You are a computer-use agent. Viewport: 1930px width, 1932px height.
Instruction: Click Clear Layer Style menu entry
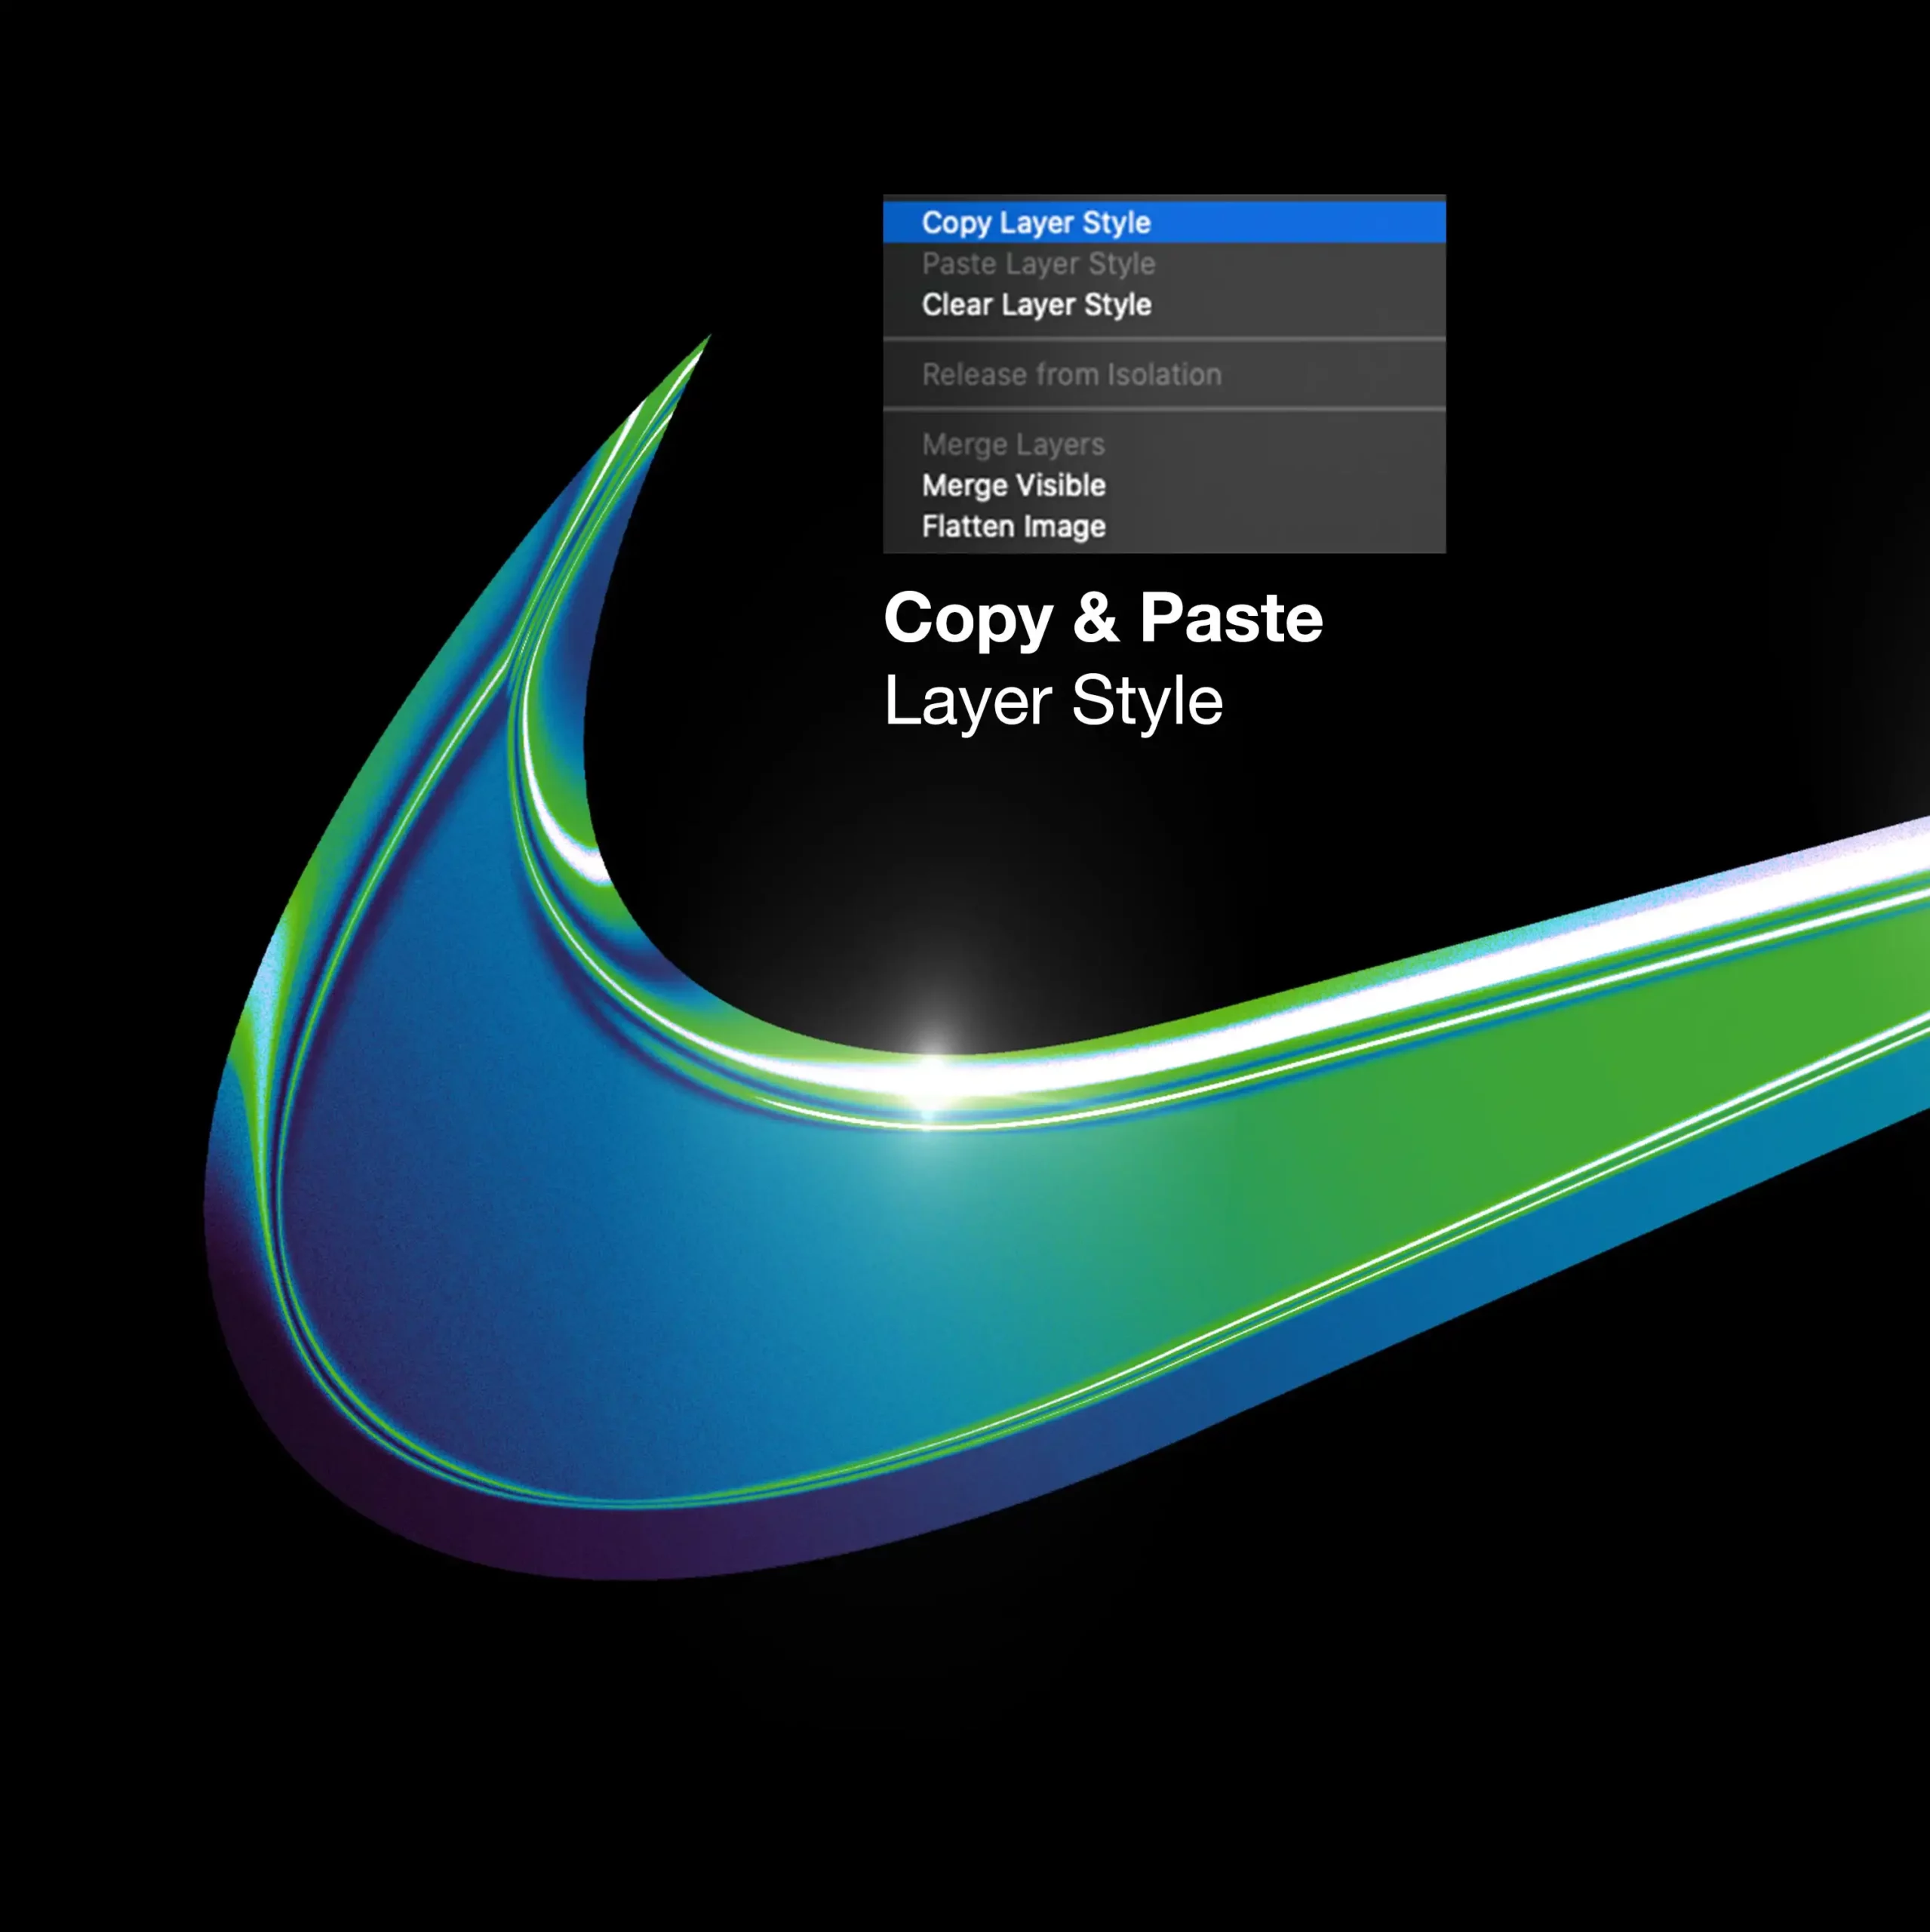point(1164,304)
